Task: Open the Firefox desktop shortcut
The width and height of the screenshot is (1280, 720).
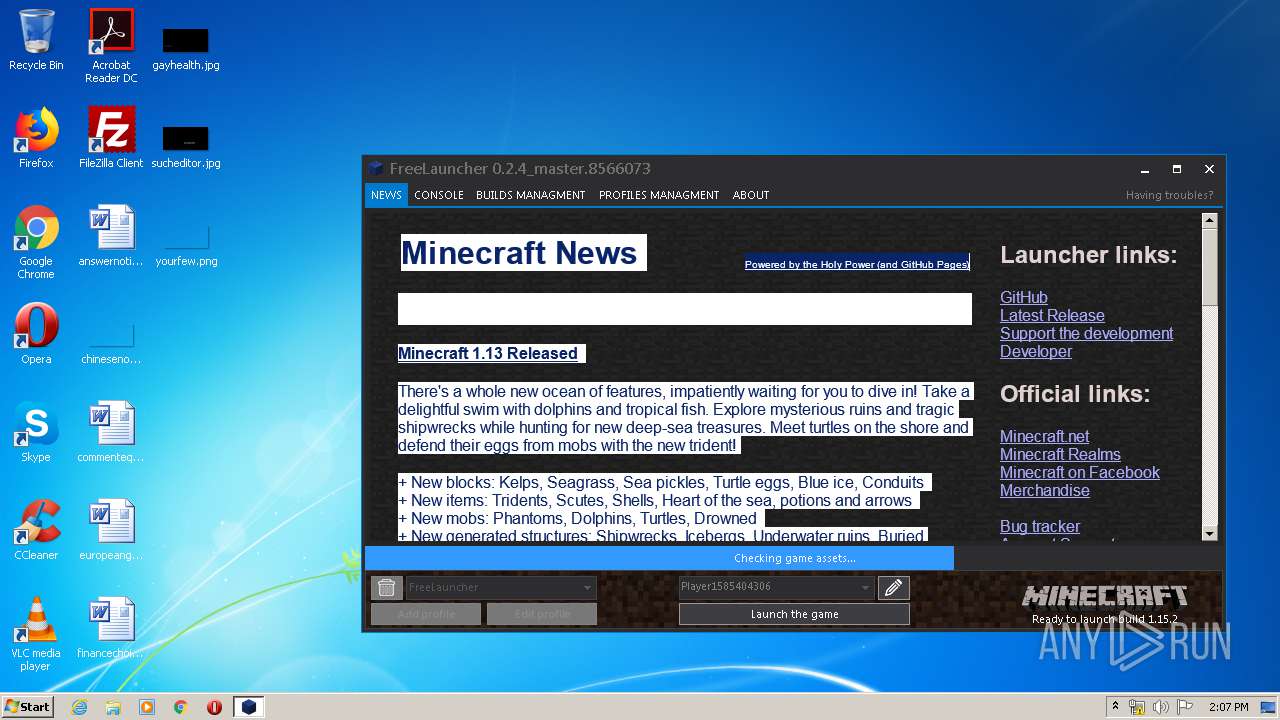Action: tap(36, 138)
